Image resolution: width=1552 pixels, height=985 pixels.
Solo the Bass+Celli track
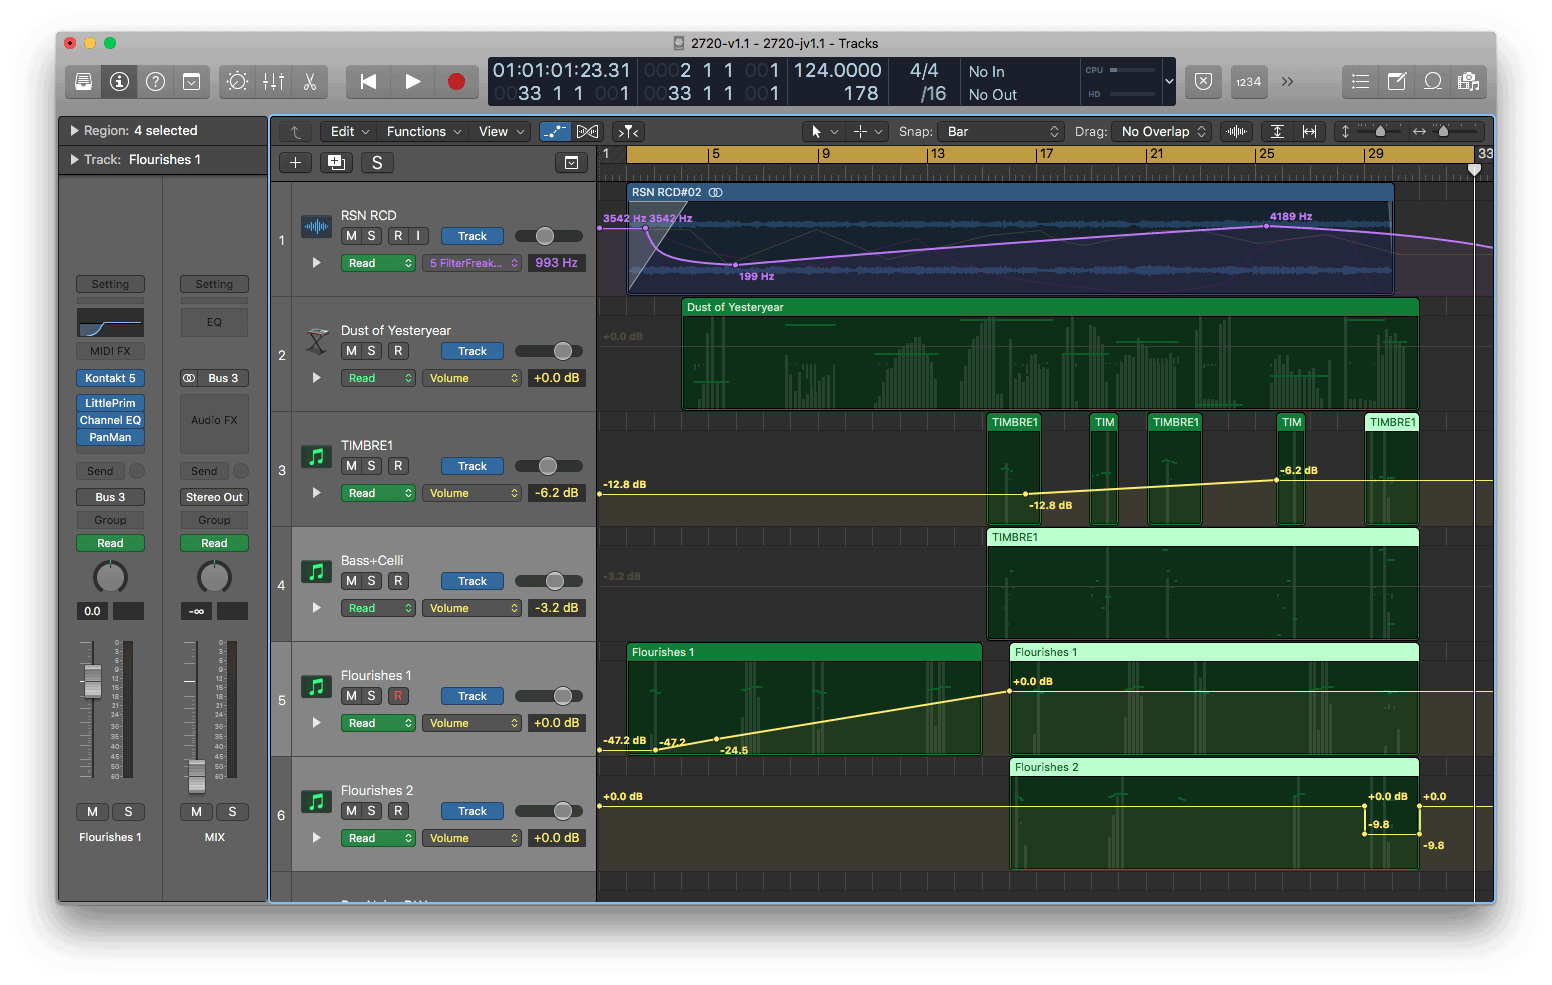click(372, 581)
